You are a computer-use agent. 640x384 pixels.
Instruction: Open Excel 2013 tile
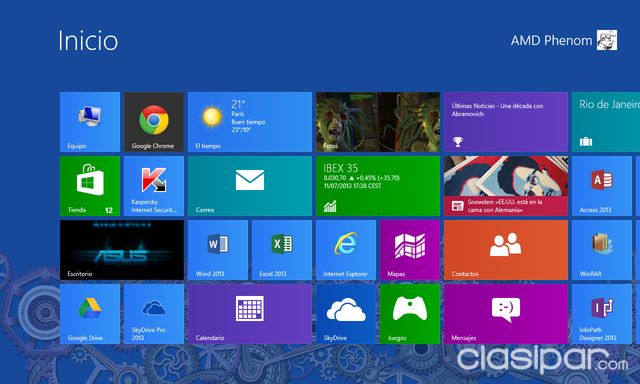point(282,250)
